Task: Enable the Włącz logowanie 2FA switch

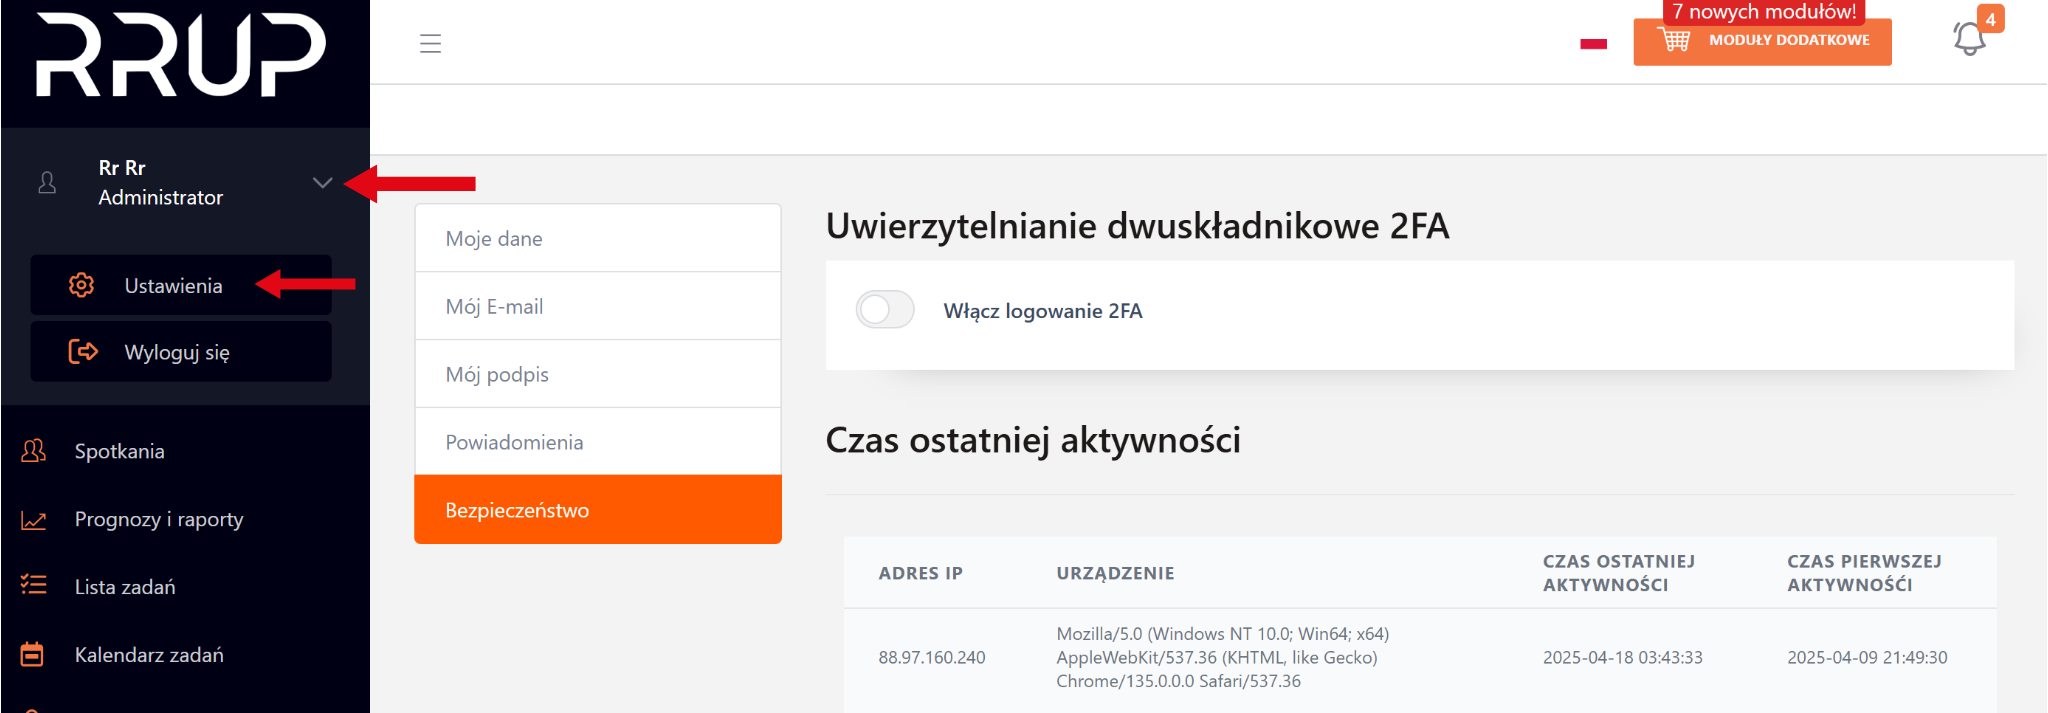Action: pyautogui.click(x=885, y=310)
